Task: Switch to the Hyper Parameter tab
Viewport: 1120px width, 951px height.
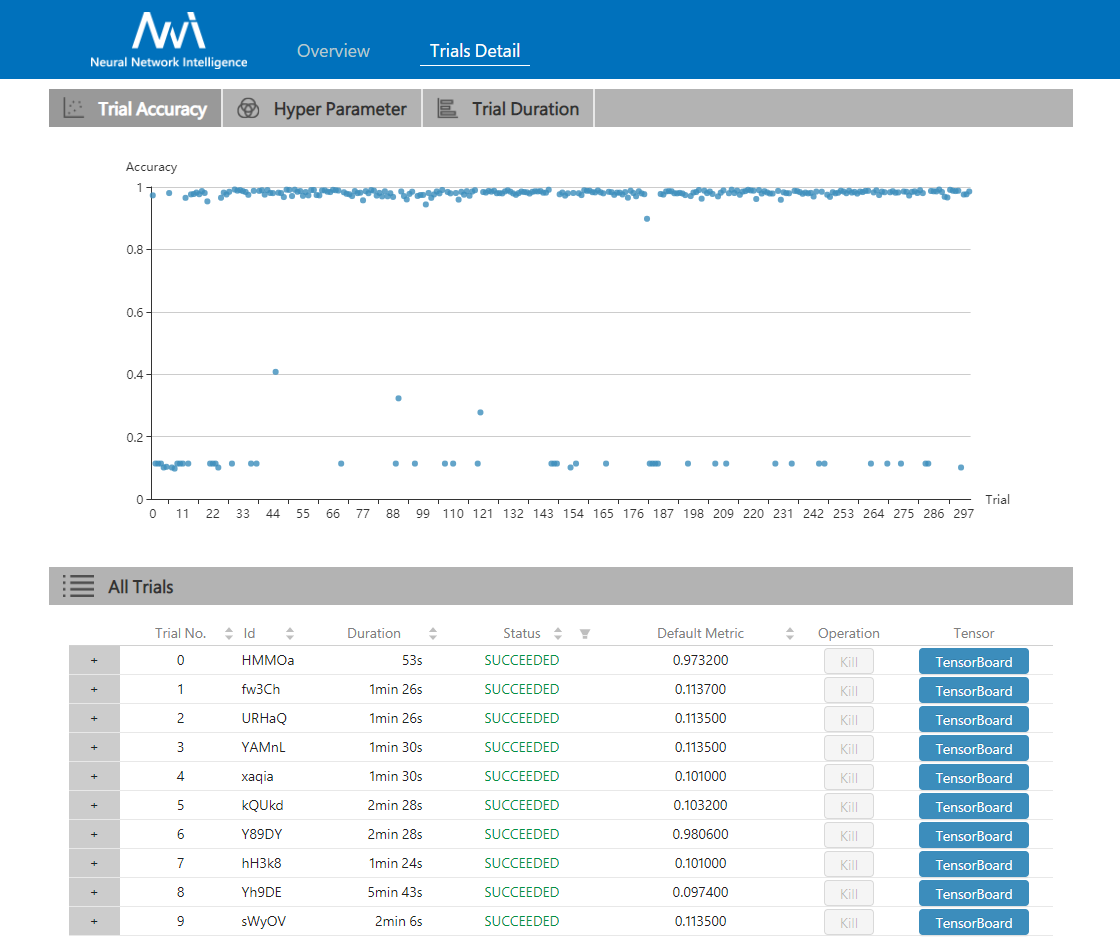Action: pyautogui.click(x=339, y=109)
